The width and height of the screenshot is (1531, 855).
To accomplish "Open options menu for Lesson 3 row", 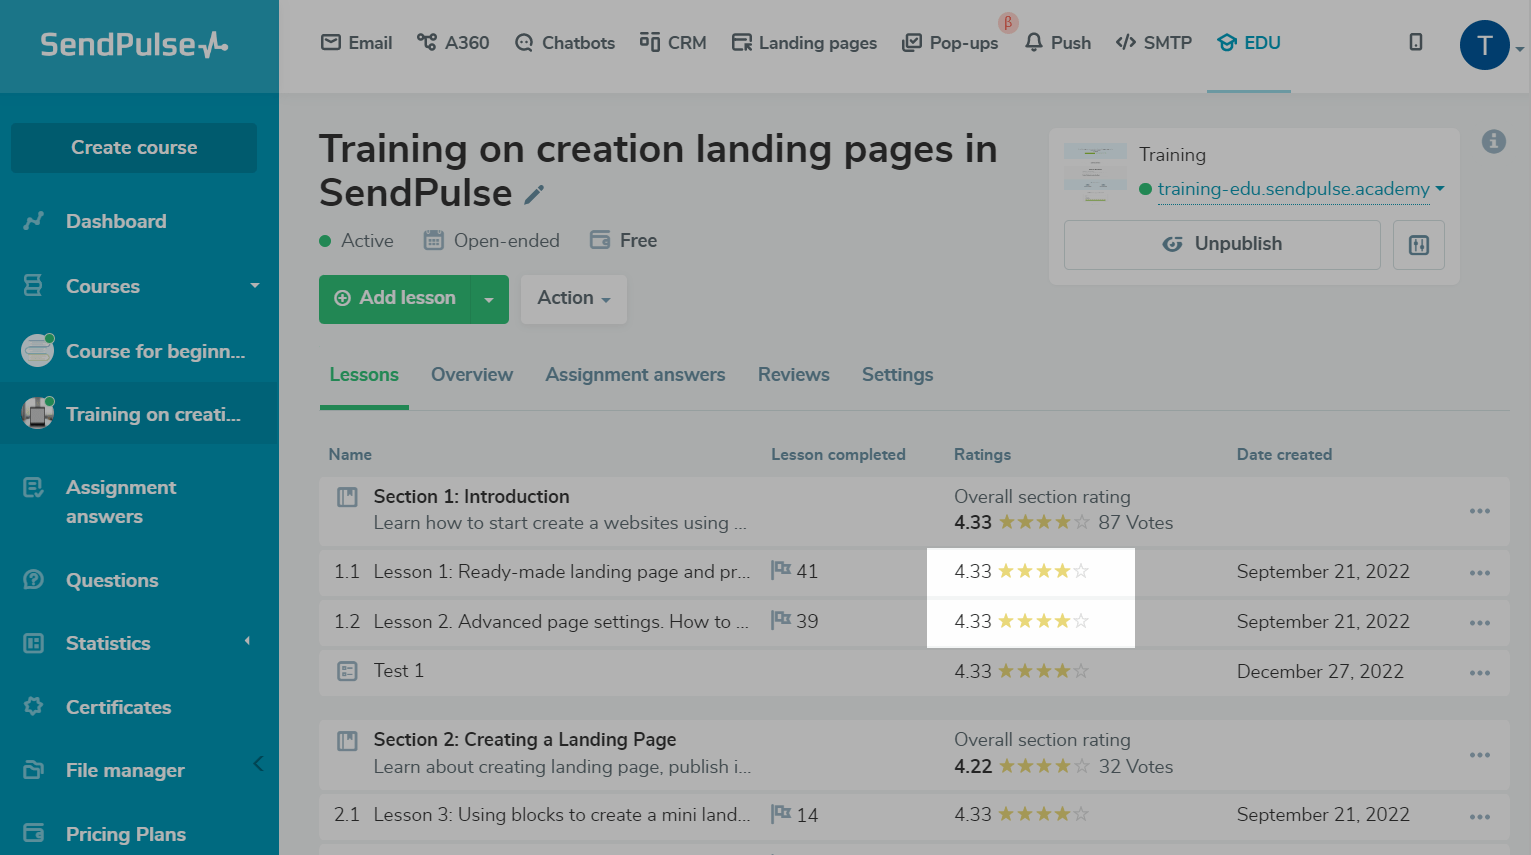I will pos(1480,817).
